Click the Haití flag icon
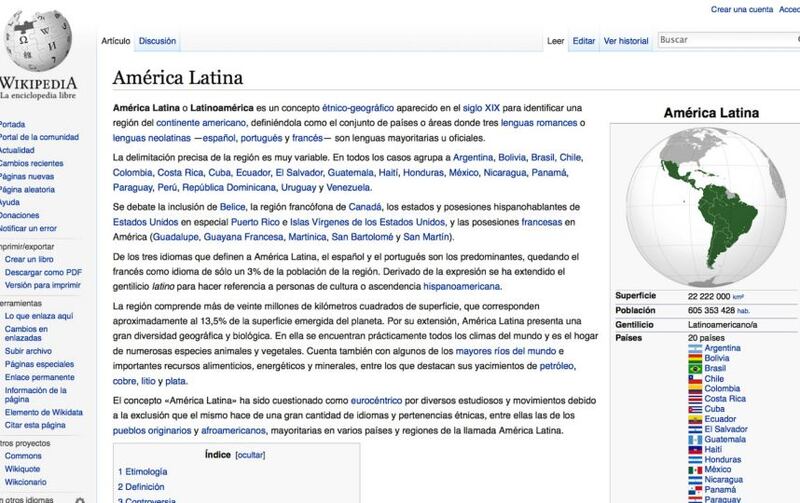This screenshot has width=800, height=503. coord(694,449)
